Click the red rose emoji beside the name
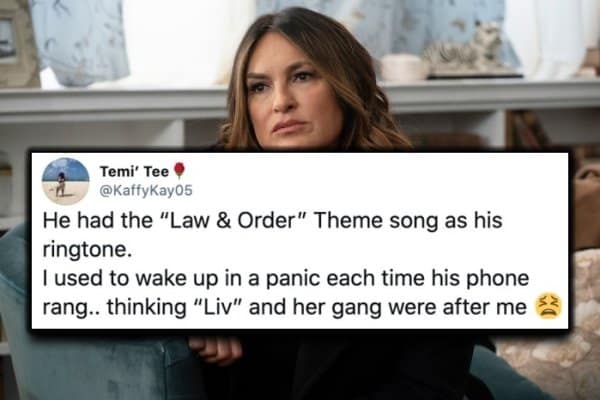Image resolution: width=600 pixels, height=400 pixels. (x=179, y=171)
